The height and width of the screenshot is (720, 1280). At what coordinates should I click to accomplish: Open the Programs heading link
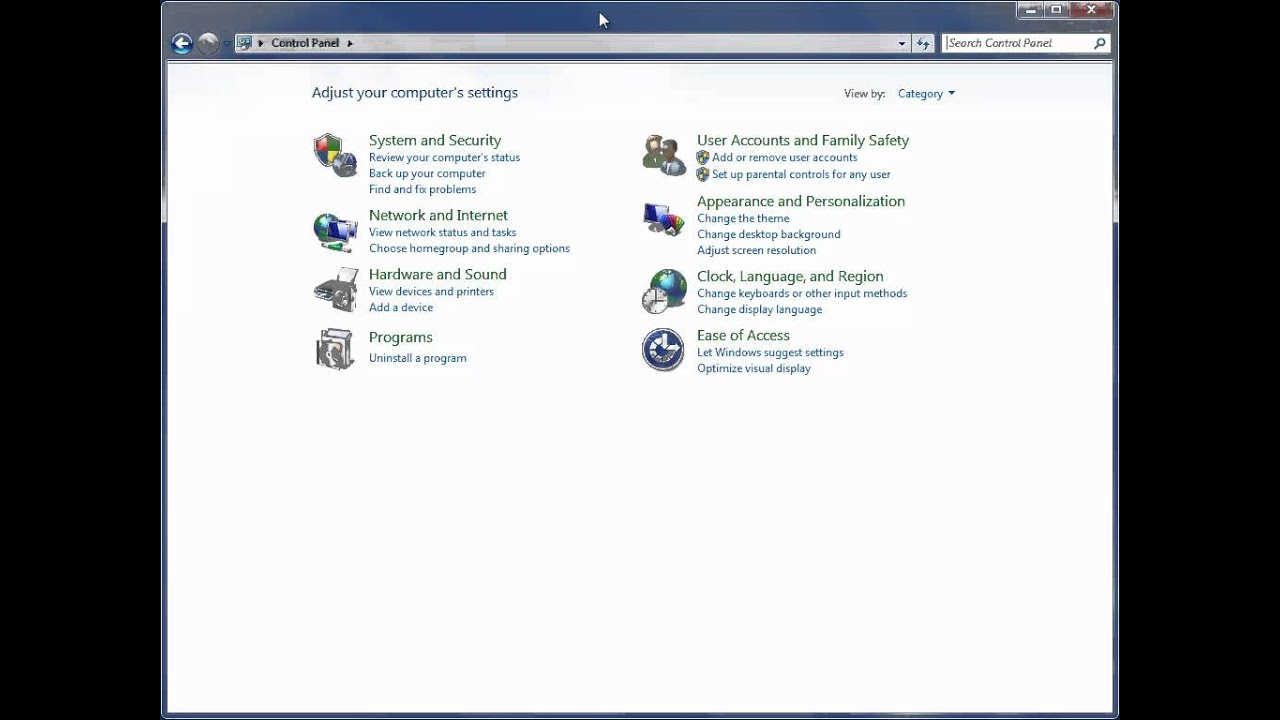400,337
